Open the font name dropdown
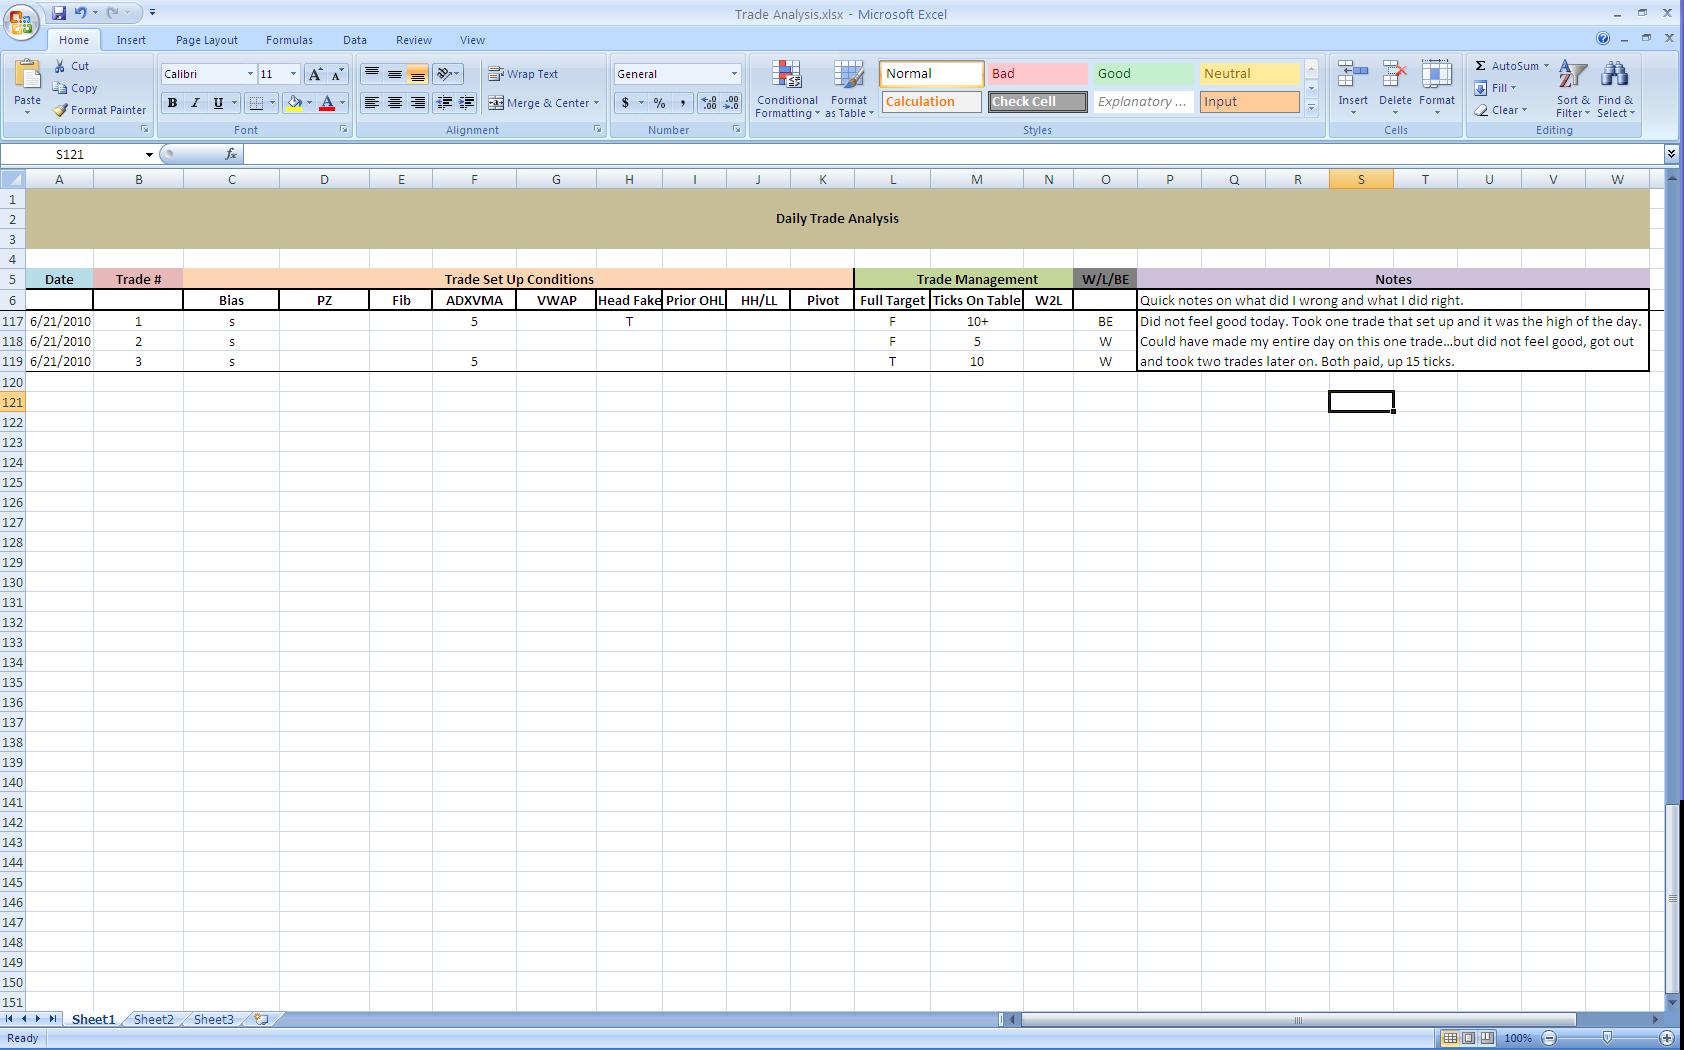 coord(250,74)
